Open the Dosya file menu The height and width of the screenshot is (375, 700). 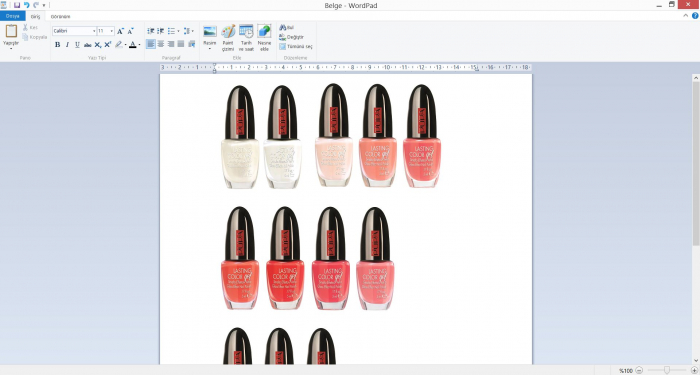12,17
